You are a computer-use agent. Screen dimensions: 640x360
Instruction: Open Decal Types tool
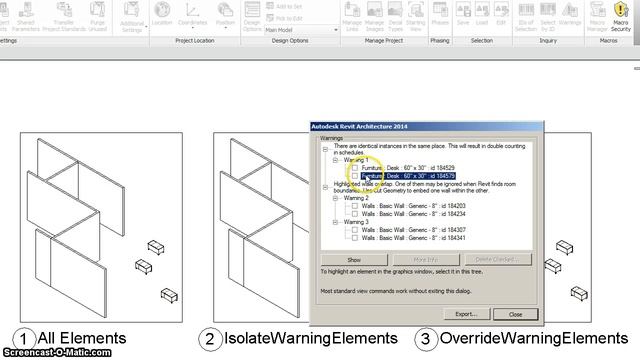click(x=395, y=16)
